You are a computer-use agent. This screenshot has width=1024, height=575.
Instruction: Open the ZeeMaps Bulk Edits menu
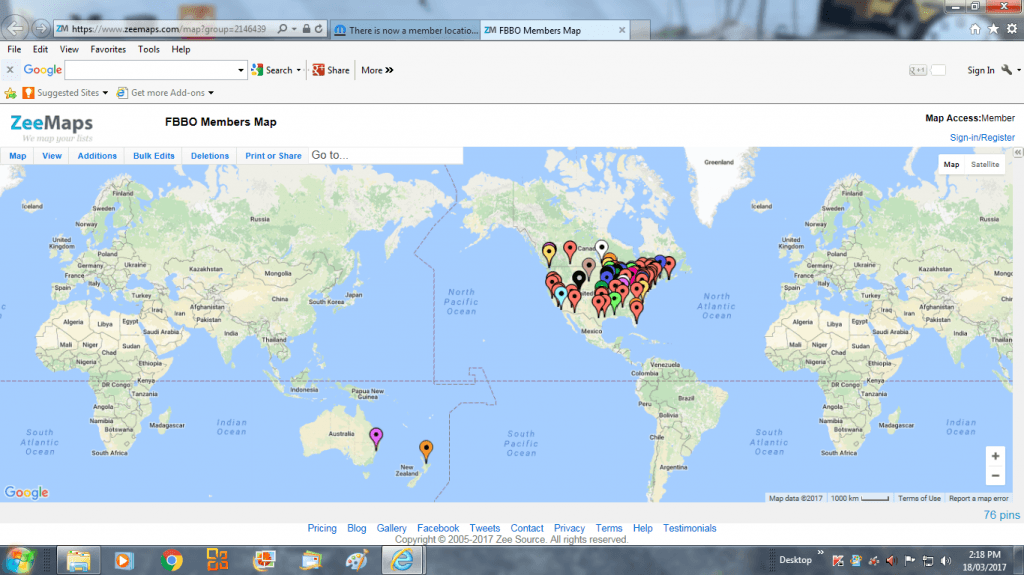coord(153,156)
